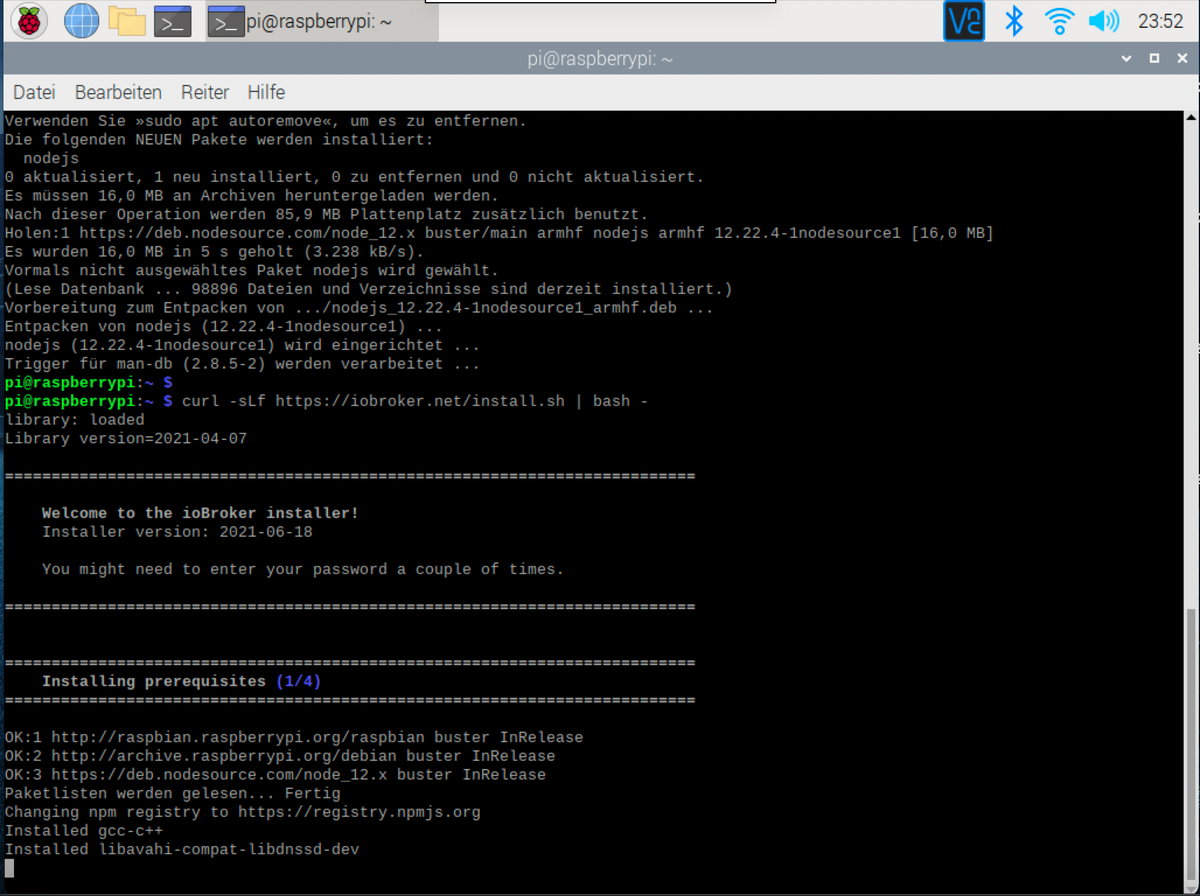Open the Reiter menu
The width and height of the screenshot is (1200, 896).
coord(205,92)
